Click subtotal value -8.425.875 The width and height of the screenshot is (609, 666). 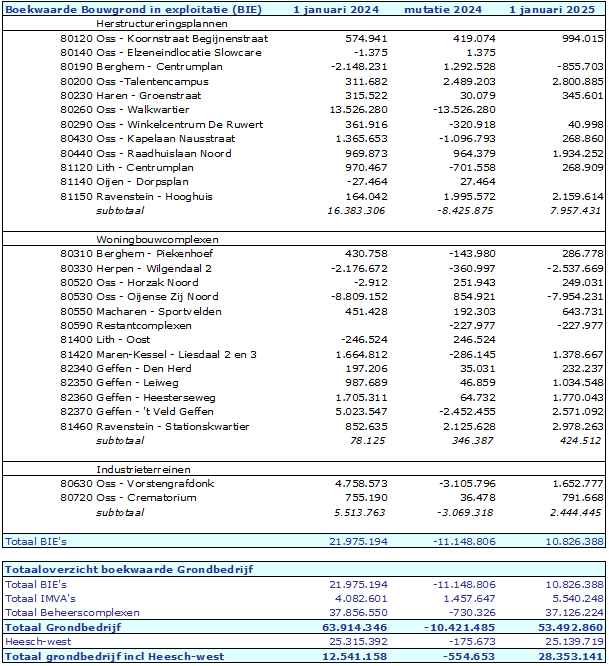pos(465,211)
